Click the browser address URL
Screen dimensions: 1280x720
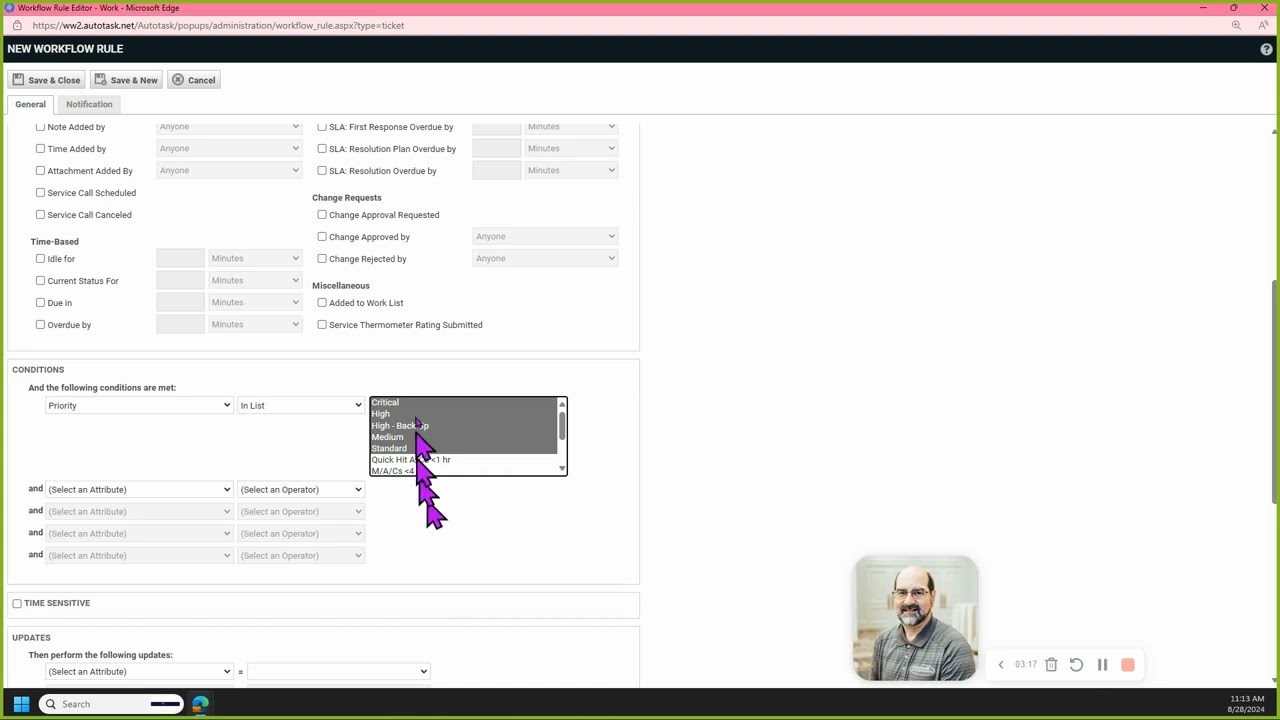pos(218,25)
